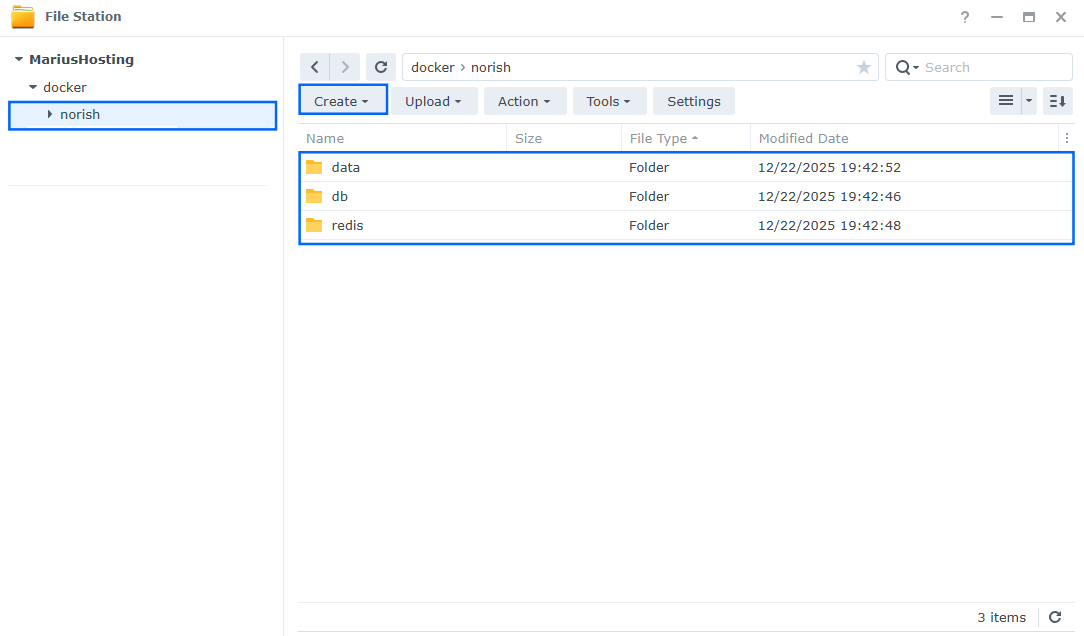Image resolution: width=1084 pixels, height=636 pixels.
Task: Click the File Station icon in the header
Action: click(22, 16)
